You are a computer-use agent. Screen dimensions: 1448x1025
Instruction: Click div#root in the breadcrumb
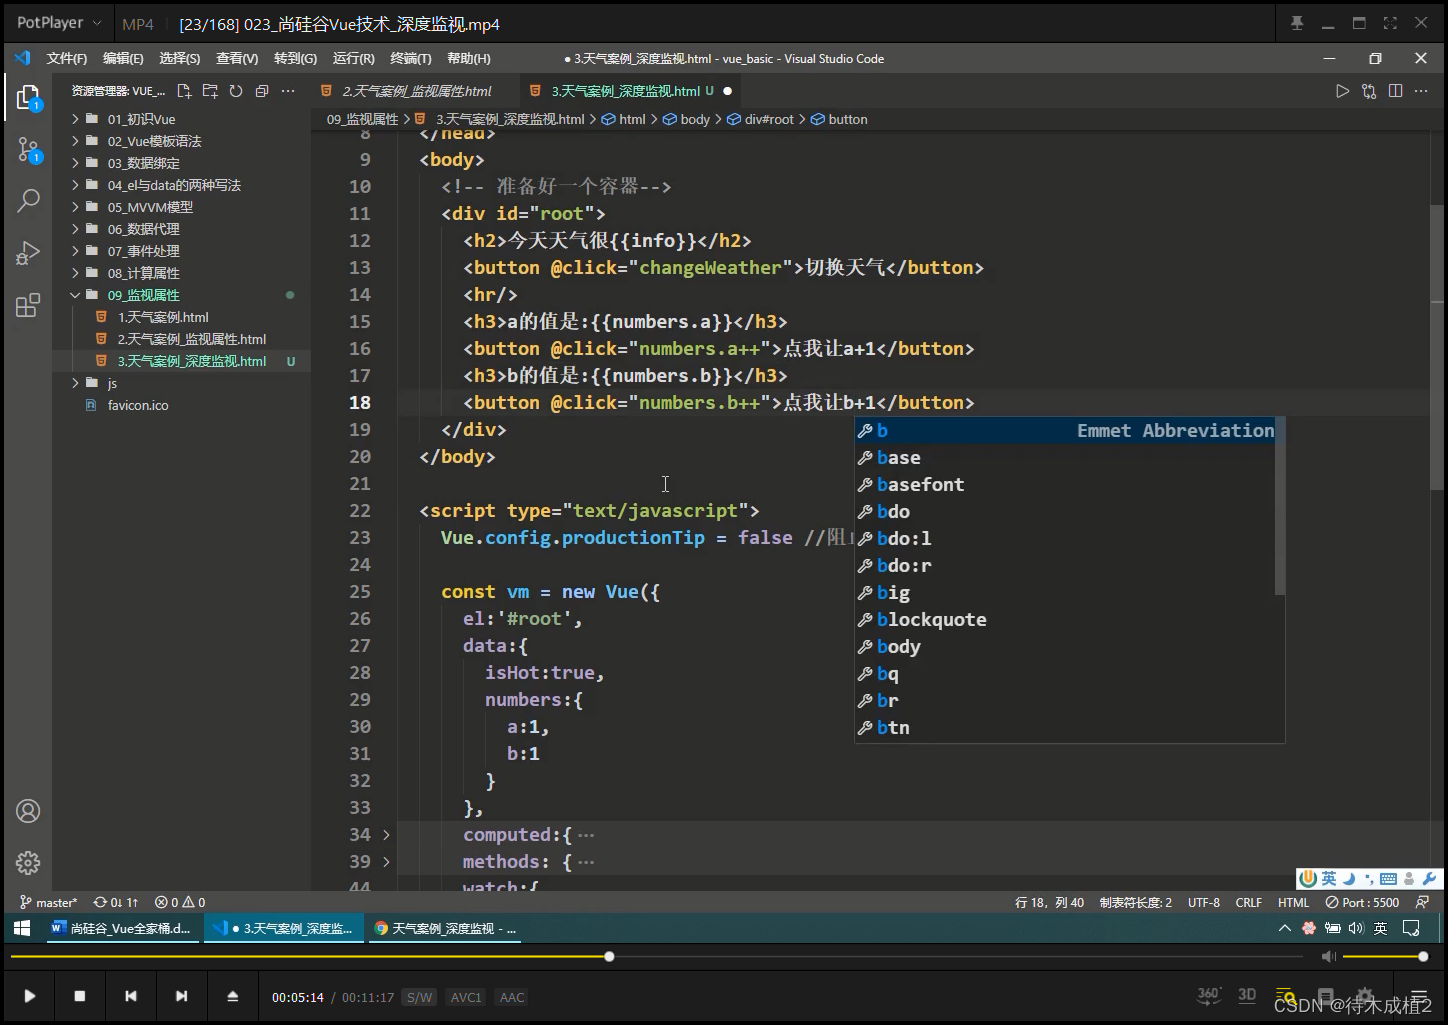tap(769, 119)
